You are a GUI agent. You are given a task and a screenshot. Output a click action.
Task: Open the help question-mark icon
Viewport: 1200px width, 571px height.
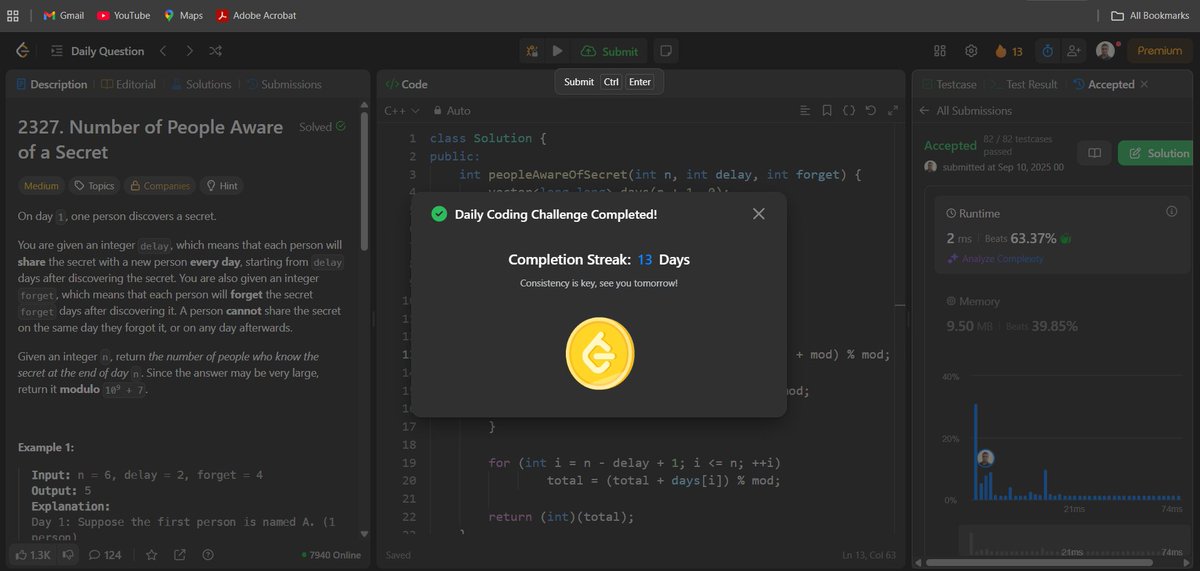click(x=207, y=554)
